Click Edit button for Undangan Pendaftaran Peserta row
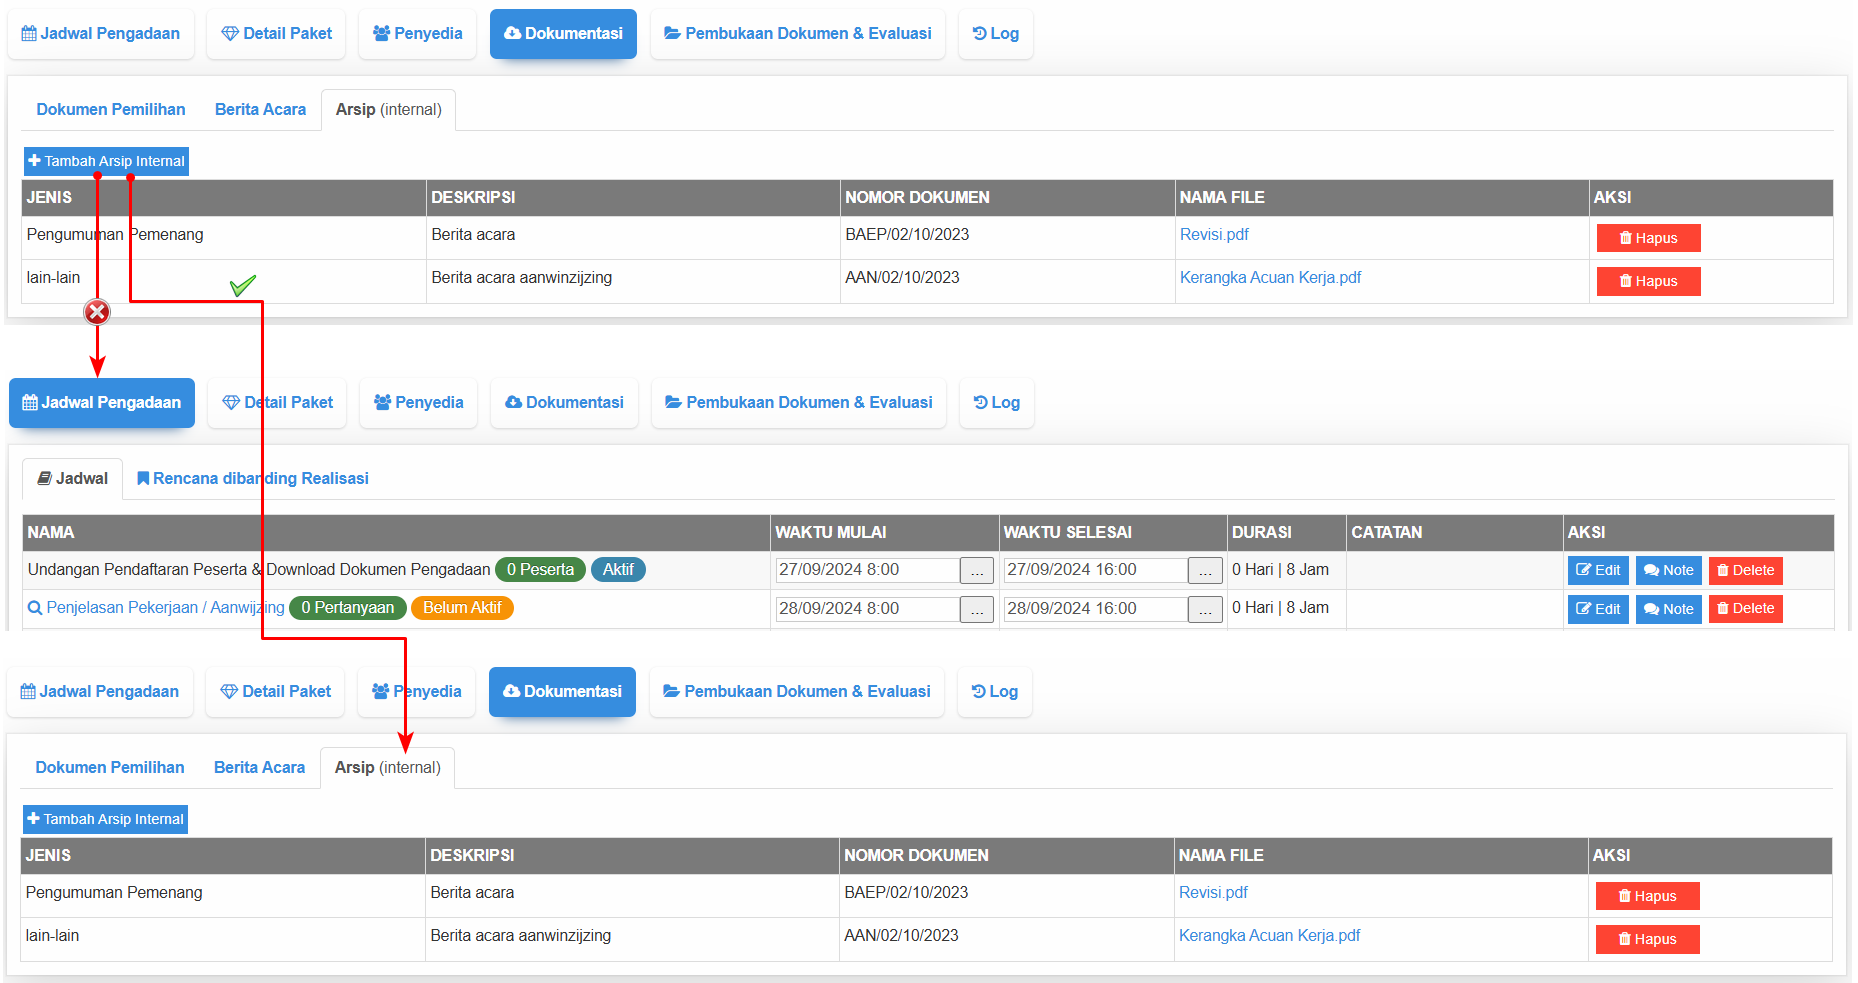This screenshot has height=983, width=1858. point(1597,570)
